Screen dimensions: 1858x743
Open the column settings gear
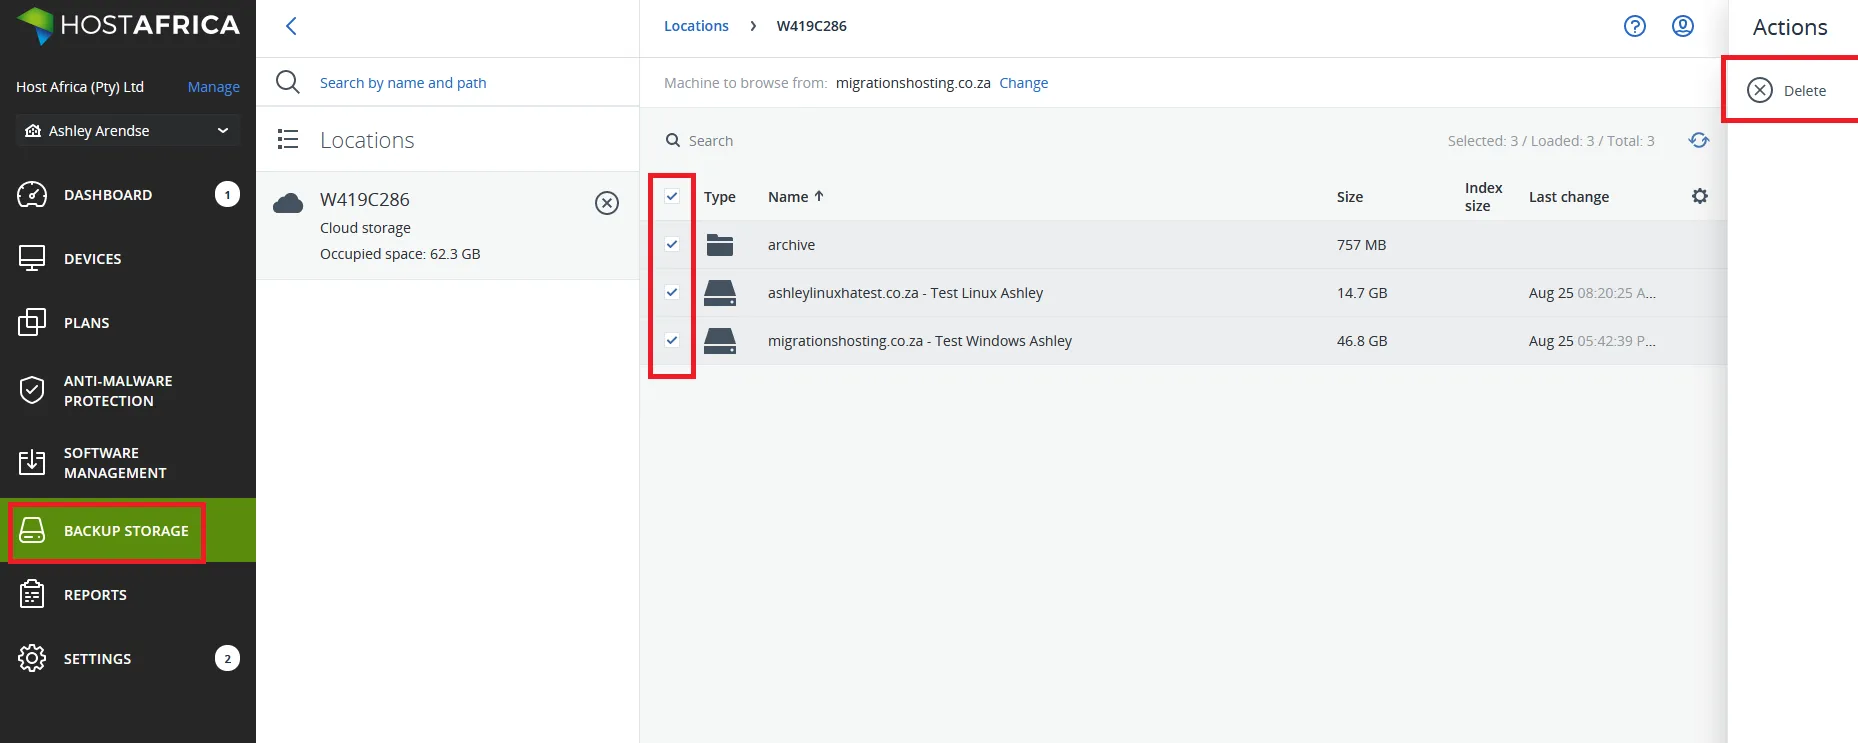1700,196
